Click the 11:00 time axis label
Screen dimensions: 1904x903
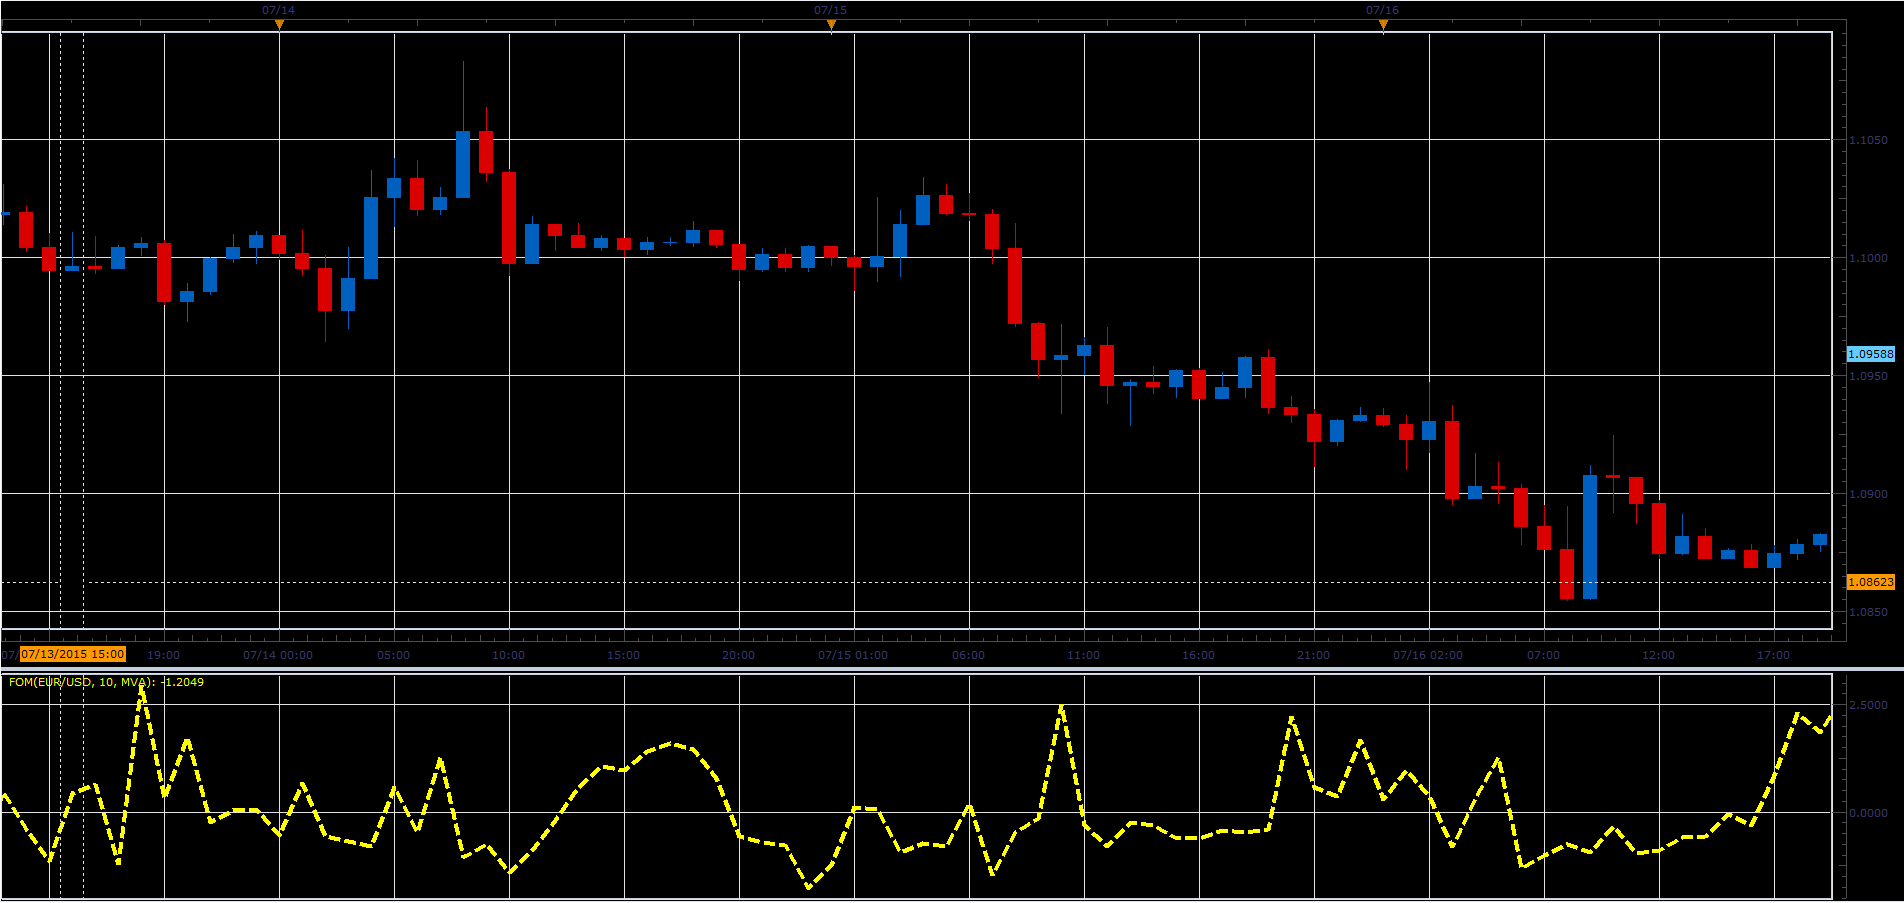pos(1084,655)
